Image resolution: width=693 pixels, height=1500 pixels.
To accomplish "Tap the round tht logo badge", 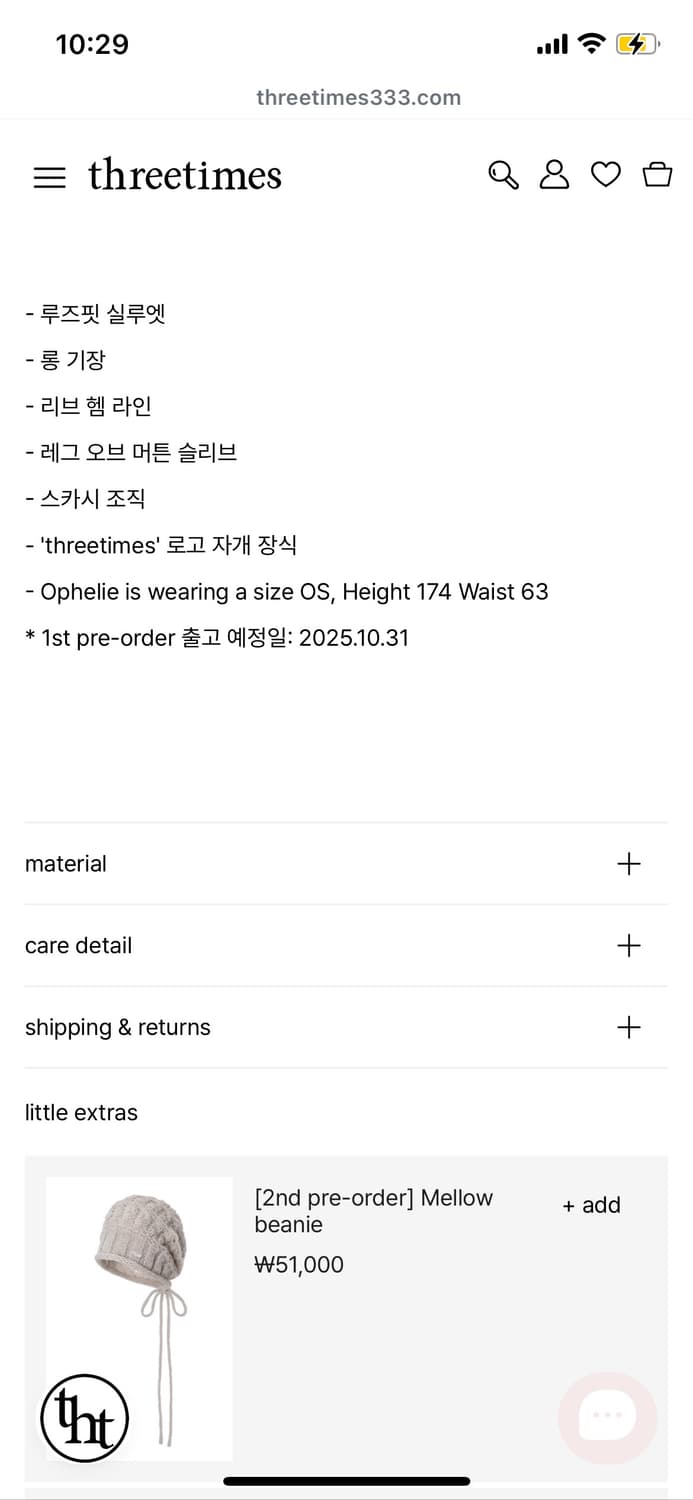I will pos(85,1418).
